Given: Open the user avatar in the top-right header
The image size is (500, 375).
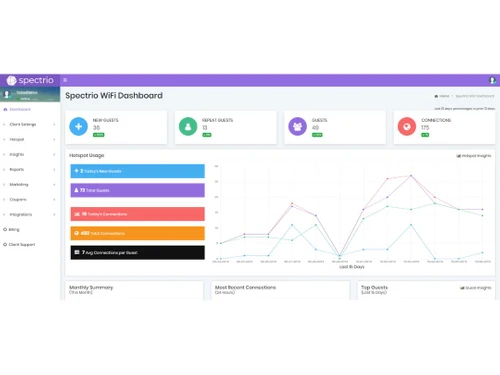Looking at the screenshot, I should (x=492, y=80).
